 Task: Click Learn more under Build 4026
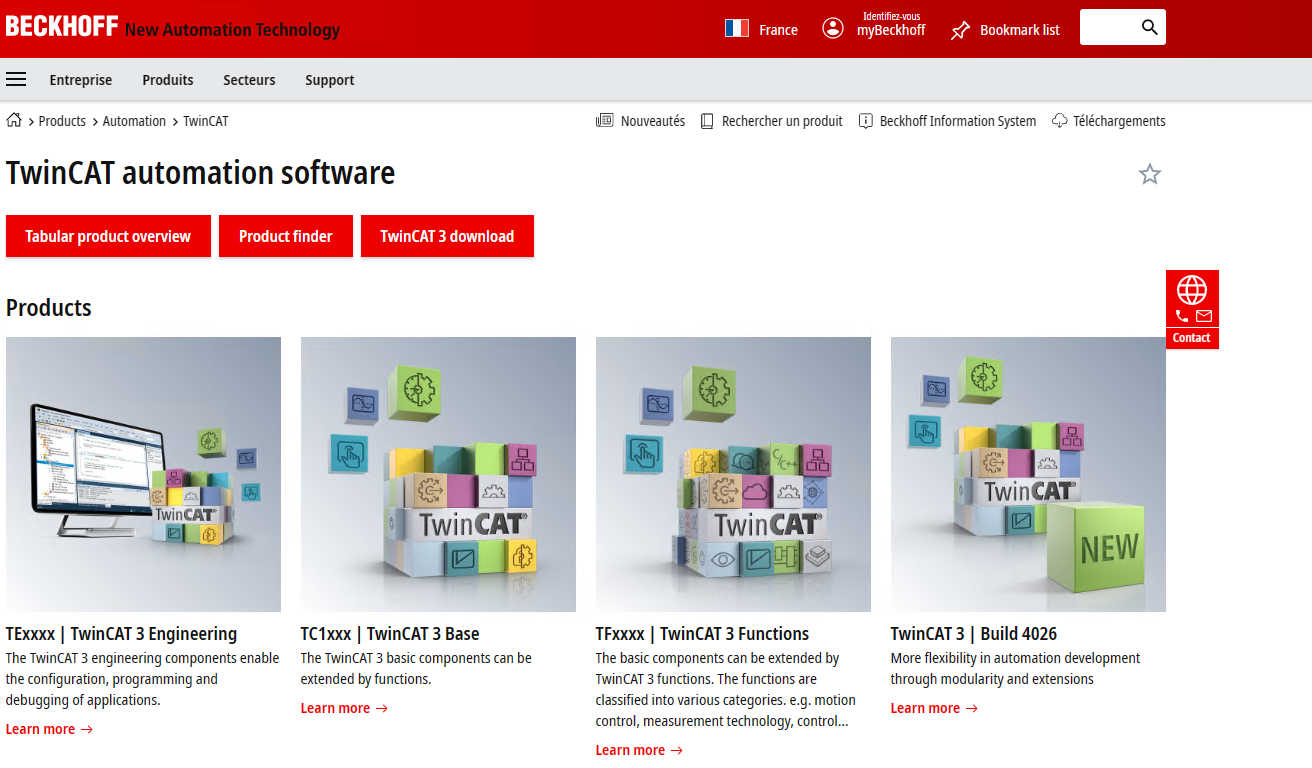coord(934,708)
